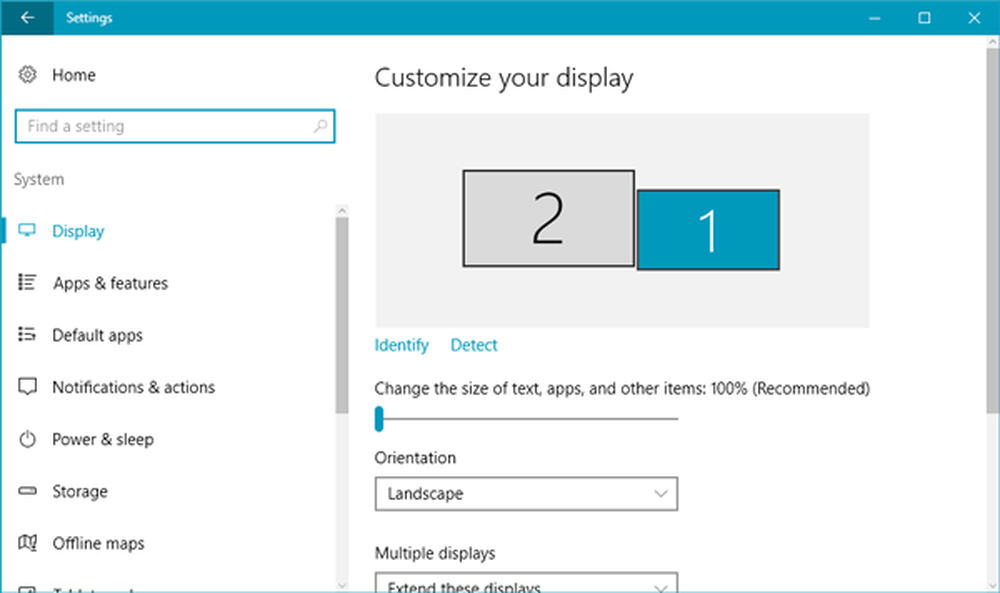Image resolution: width=1000 pixels, height=593 pixels.
Task: Close the Settings window
Action: pyautogui.click(x=974, y=18)
